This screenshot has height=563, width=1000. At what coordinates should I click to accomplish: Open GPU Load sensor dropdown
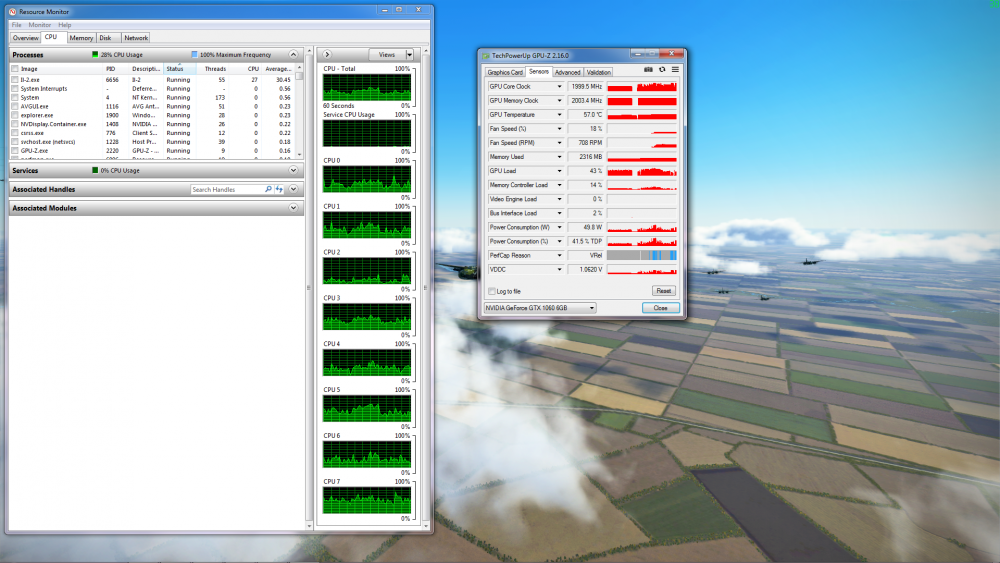559,171
